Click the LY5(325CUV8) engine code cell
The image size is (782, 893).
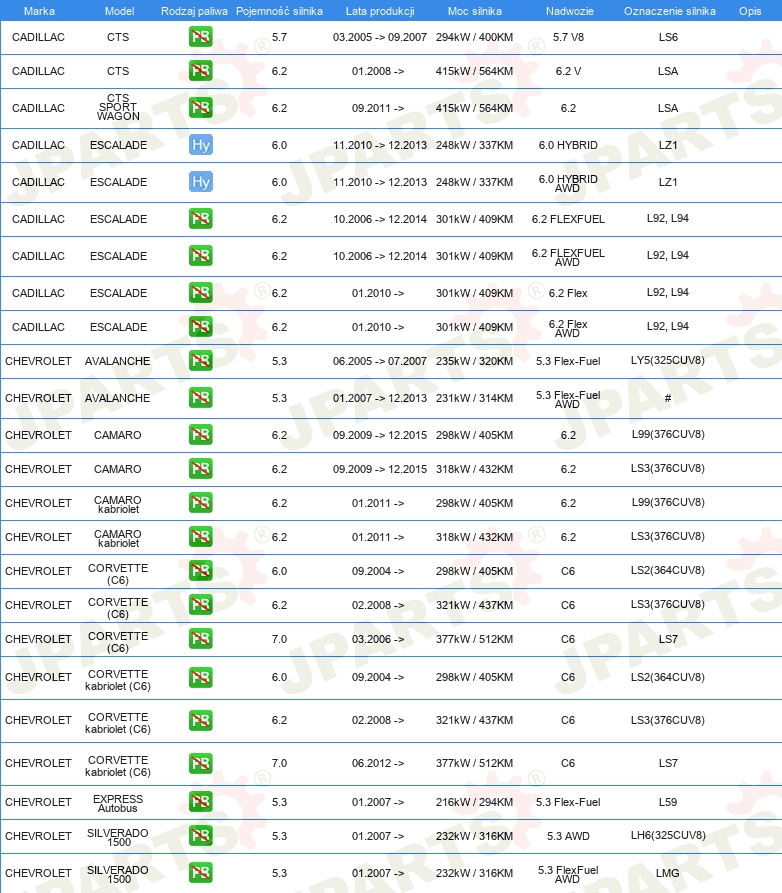[668, 360]
